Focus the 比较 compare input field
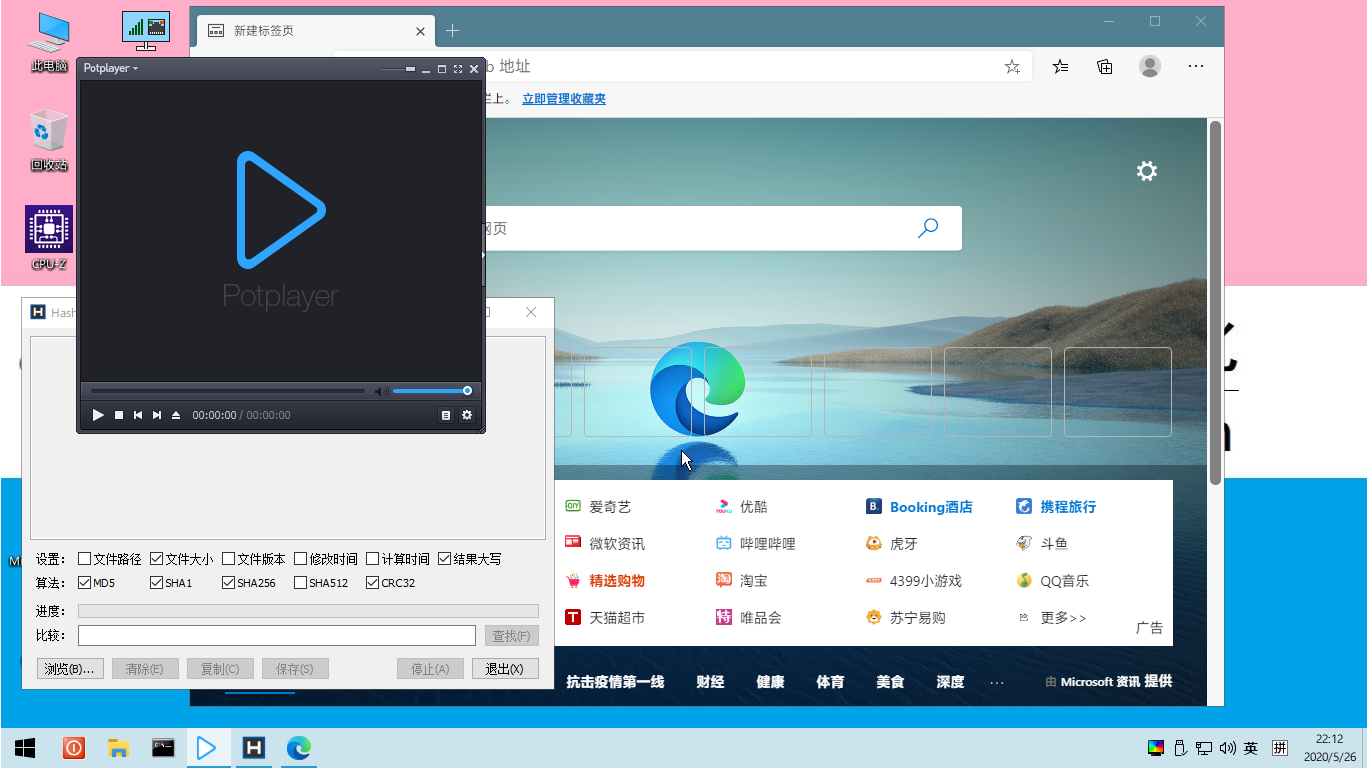1368x769 pixels. 277,636
